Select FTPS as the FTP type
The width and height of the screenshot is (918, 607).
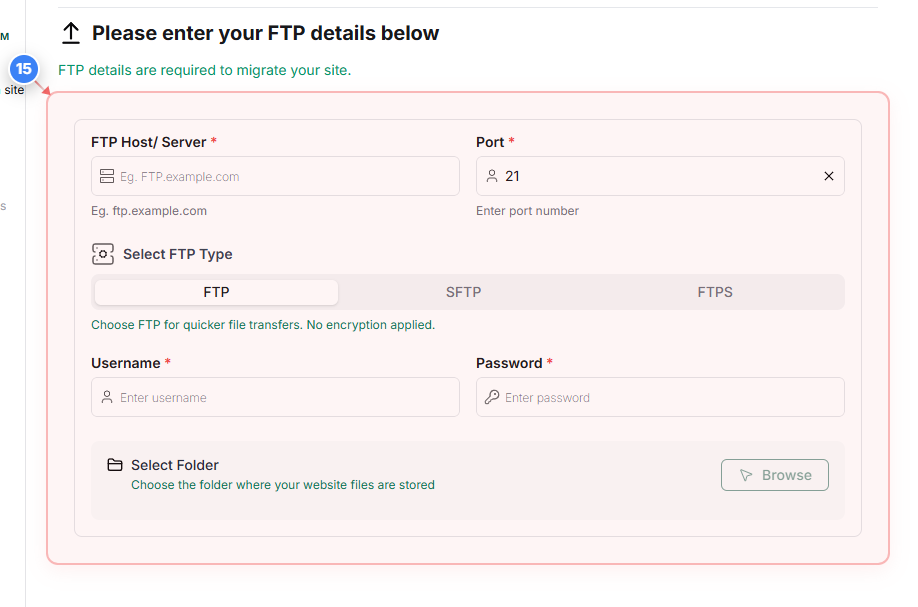(716, 292)
